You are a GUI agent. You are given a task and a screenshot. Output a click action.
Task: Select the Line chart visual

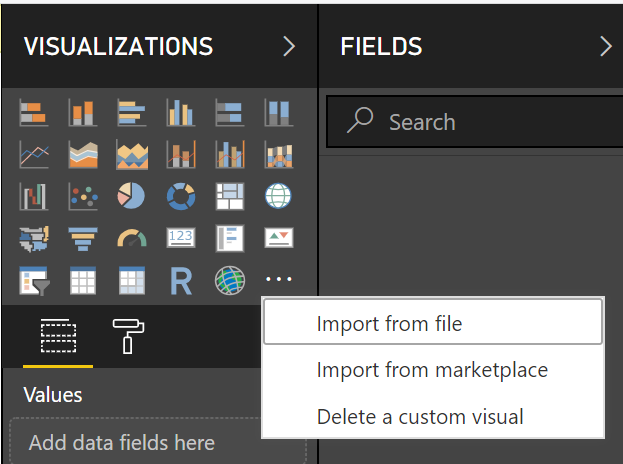(33, 155)
